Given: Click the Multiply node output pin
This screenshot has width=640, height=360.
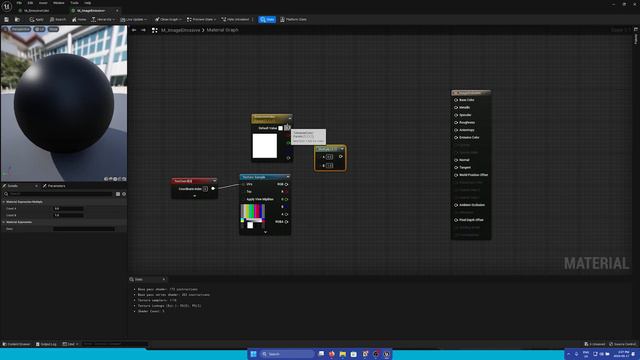Looking at the screenshot, I should coord(341,156).
